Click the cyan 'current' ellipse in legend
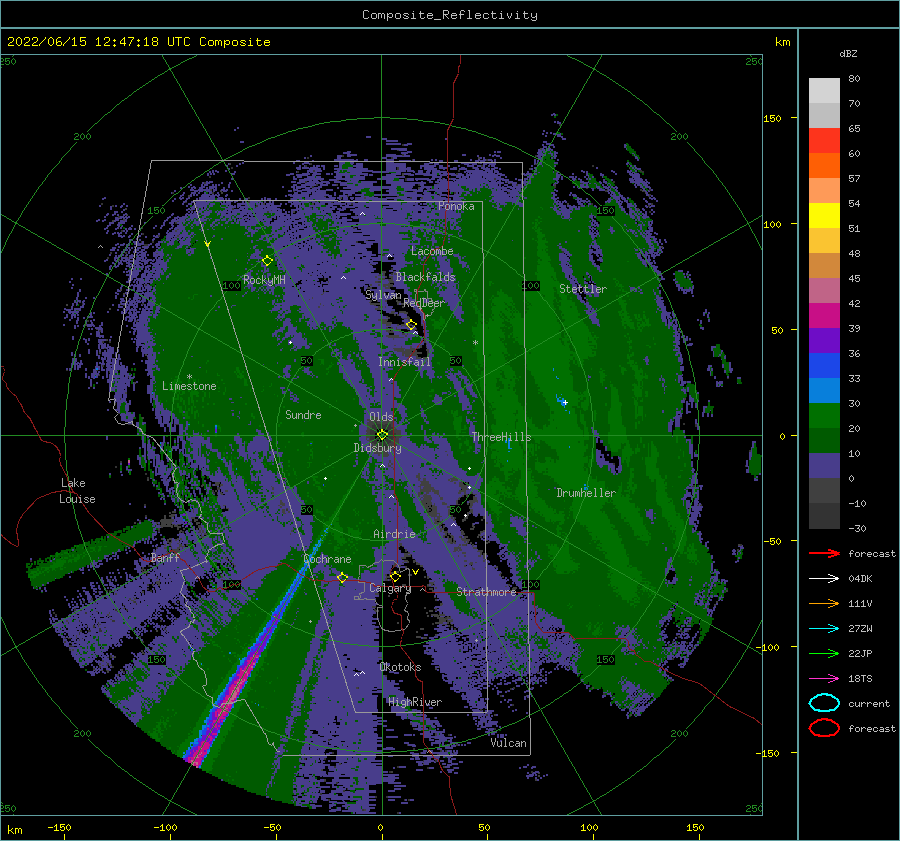Screen dimensions: 900x841 (x=824, y=703)
